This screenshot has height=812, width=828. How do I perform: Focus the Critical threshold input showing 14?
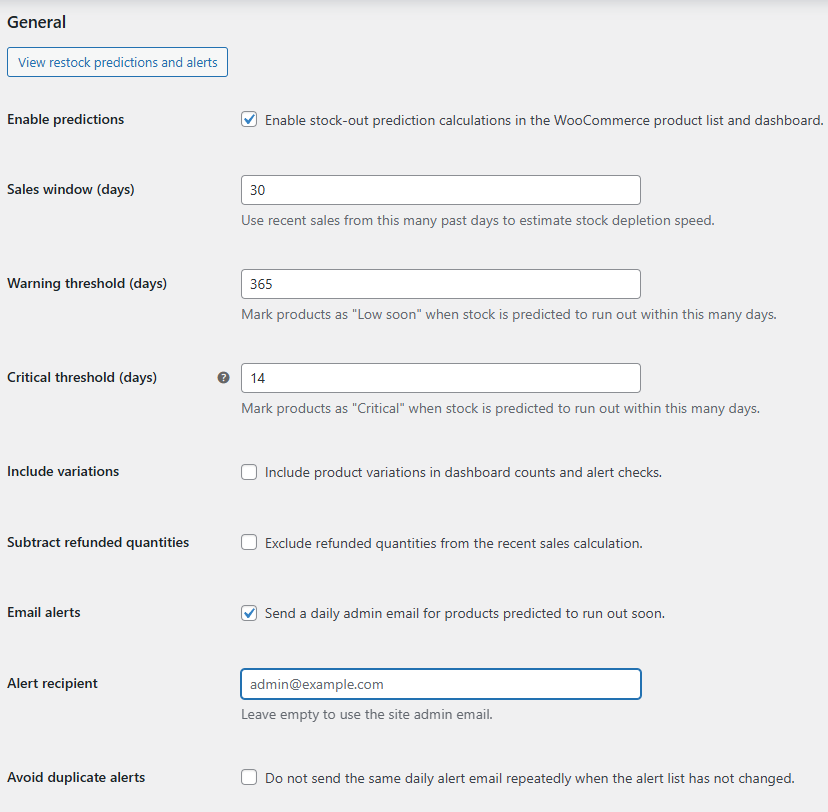[x=440, y=378]
